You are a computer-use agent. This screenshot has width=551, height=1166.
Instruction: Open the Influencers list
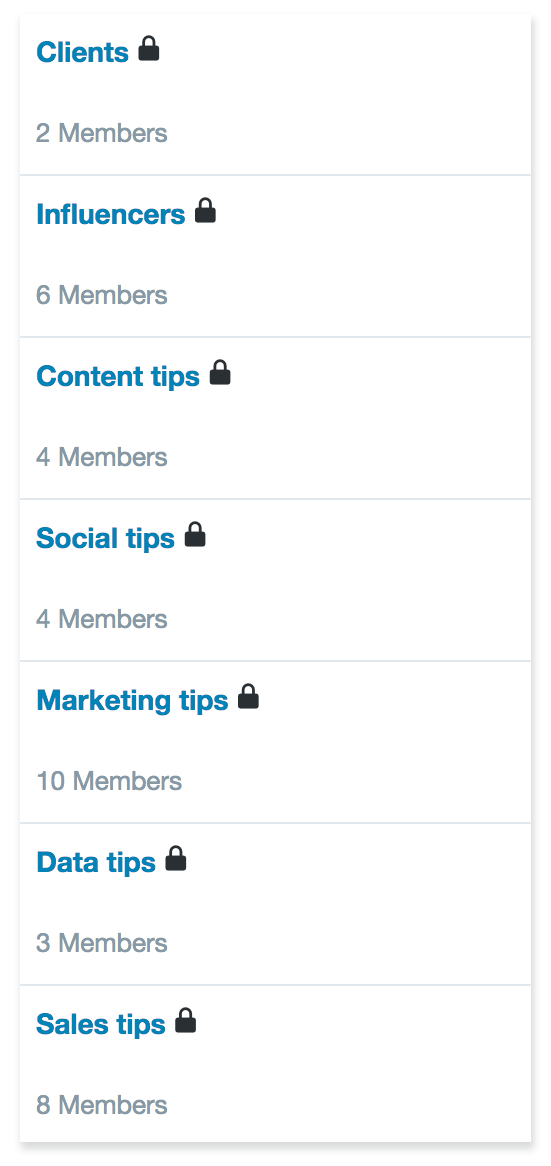pyautogui.click(x=111, y=214)
